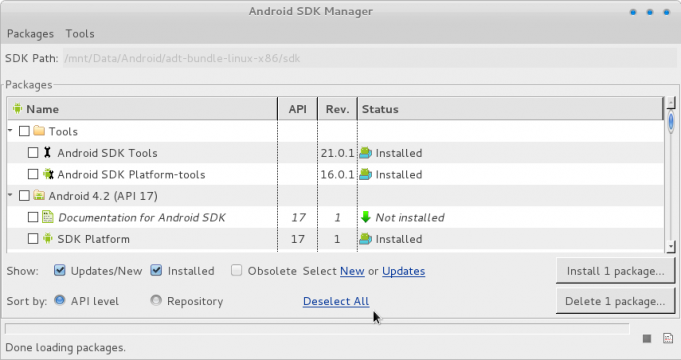
Task: Check the SDK Platform checkbox
Action: tap(33, 239)
